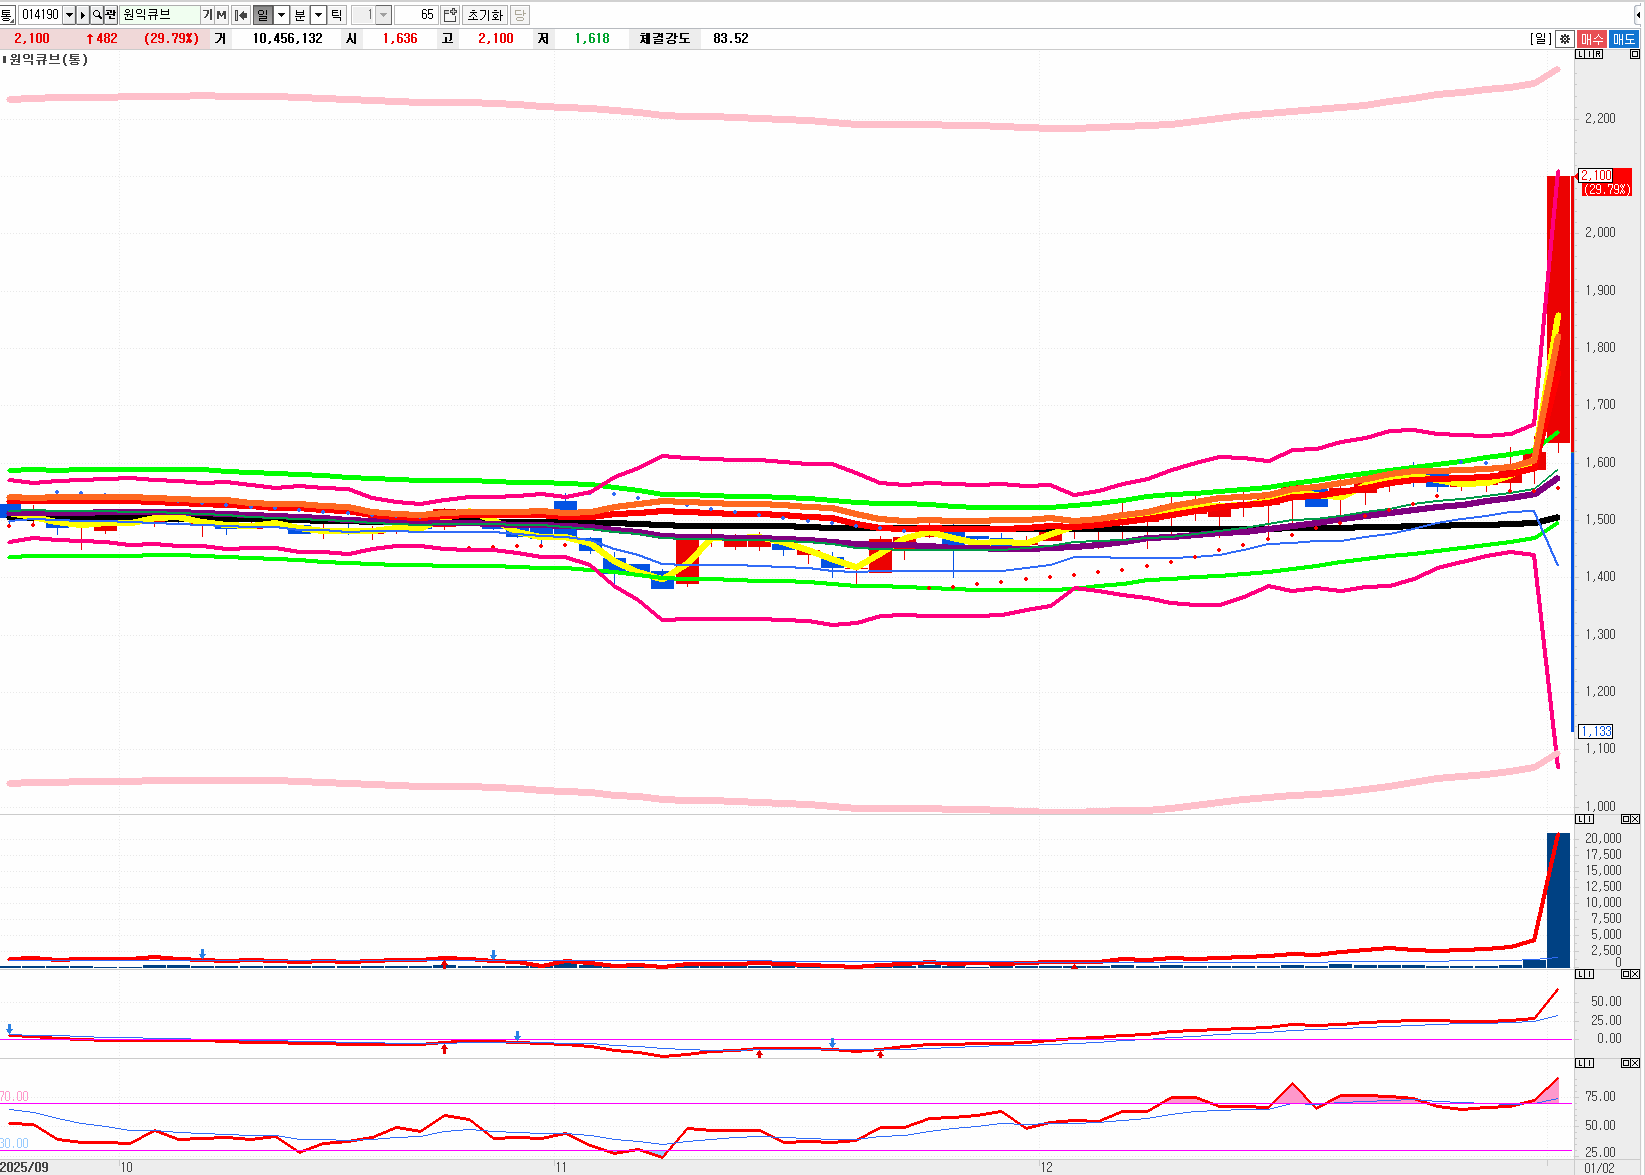Maximize the volume indicator panel
Viewport: 1645px width, 1175px height.
point(1626,819)
